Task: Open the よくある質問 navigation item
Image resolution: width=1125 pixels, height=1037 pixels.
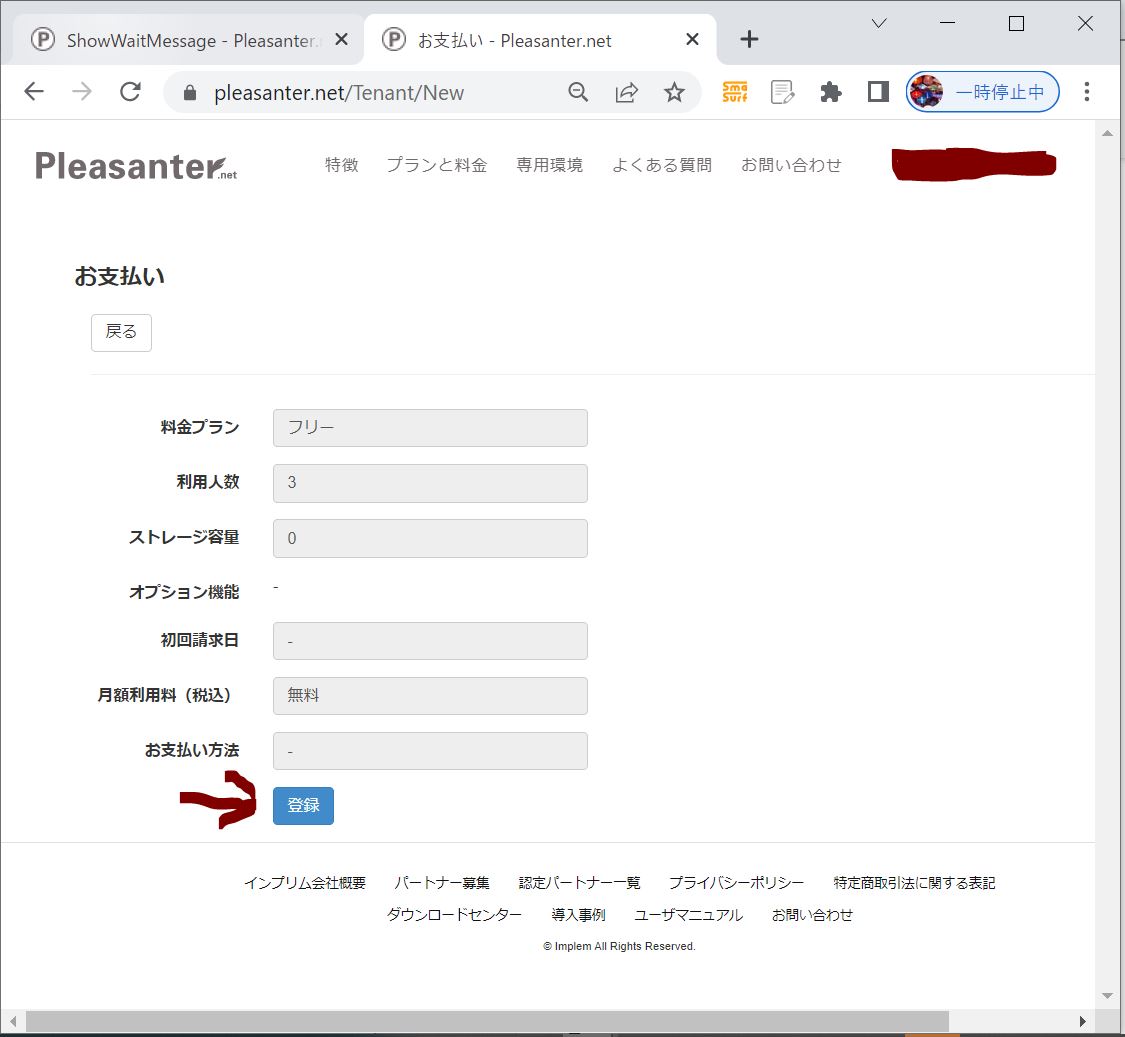Action: click(x=662, y=165)
